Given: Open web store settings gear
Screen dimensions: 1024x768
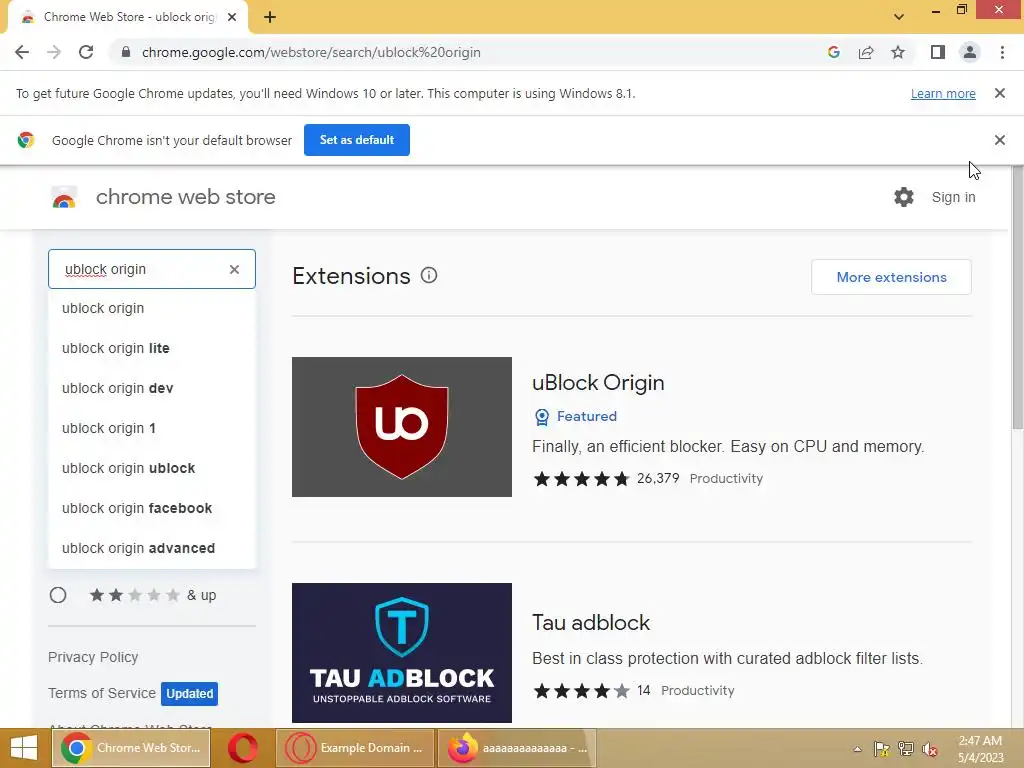Looking at the screenshot, I should 904,197.
